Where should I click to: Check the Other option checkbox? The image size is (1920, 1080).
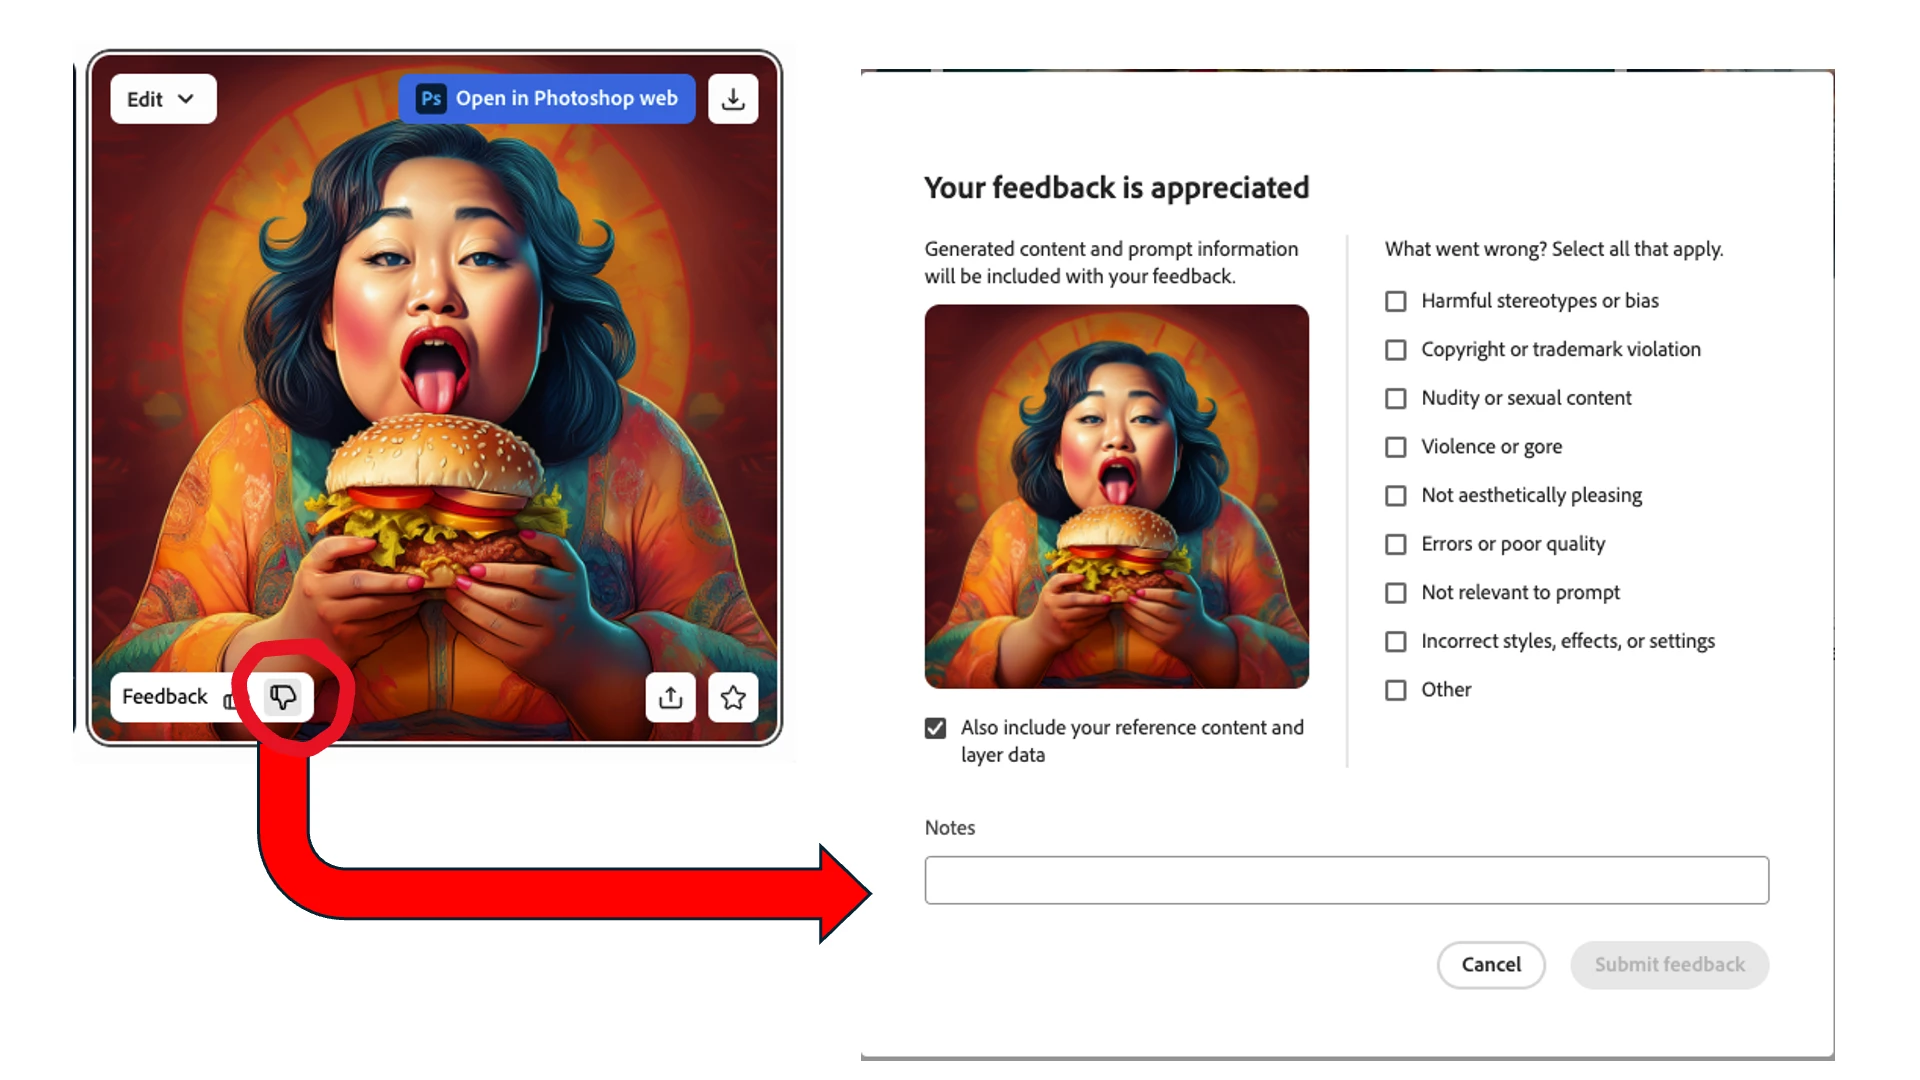1395,690
